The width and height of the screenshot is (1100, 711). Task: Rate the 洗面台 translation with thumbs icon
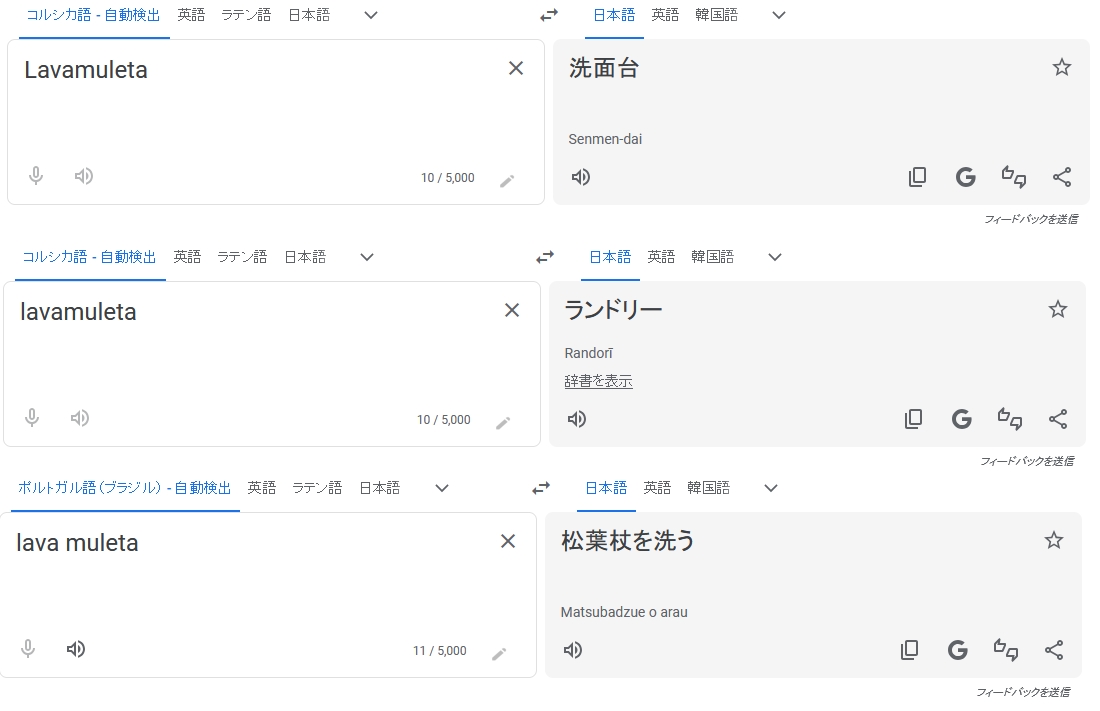coord(1014,176)
